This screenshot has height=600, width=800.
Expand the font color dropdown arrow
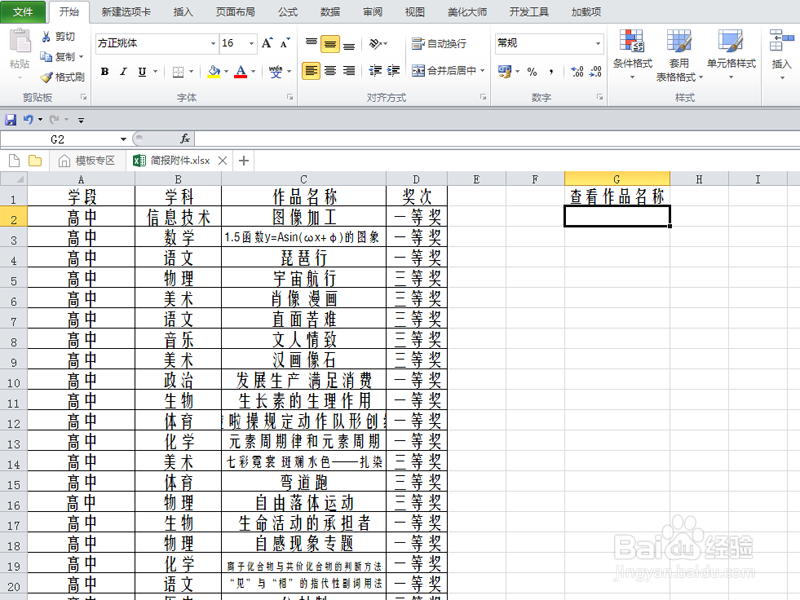(253, 72)
